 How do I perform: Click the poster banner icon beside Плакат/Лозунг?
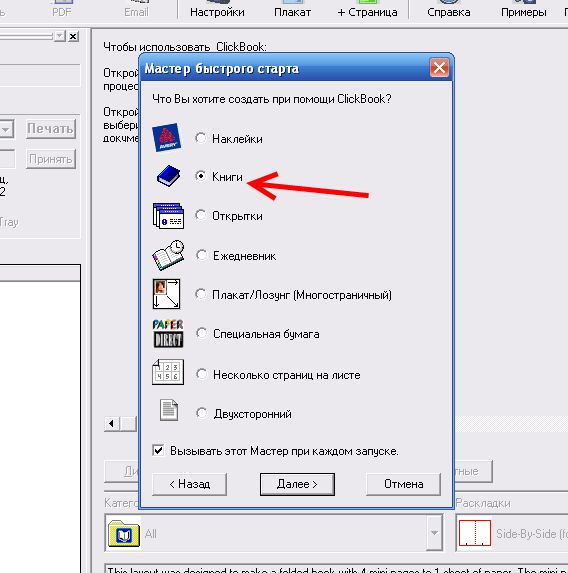point(167,294)
